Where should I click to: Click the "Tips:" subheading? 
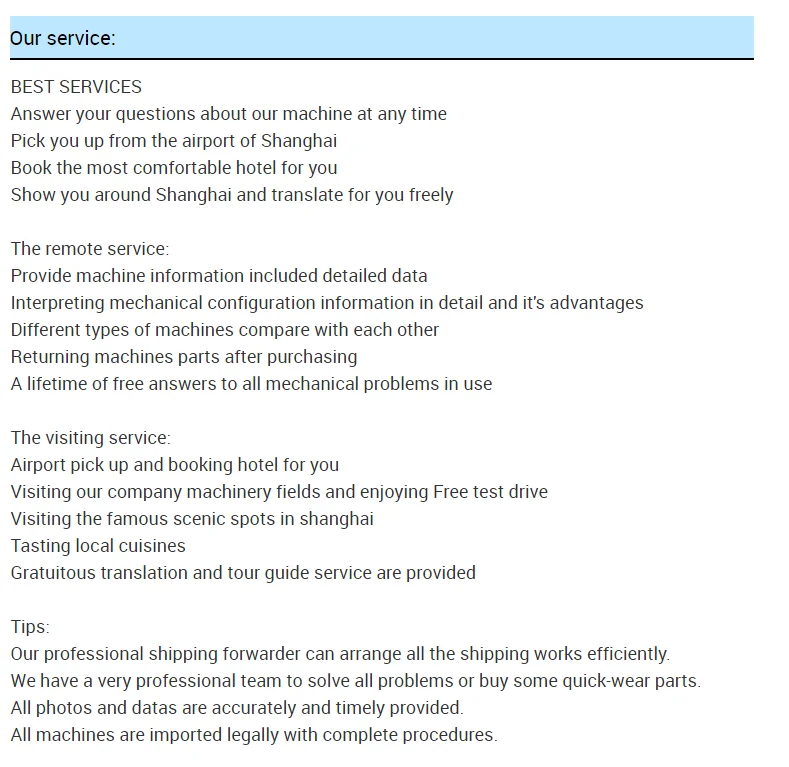30,627
